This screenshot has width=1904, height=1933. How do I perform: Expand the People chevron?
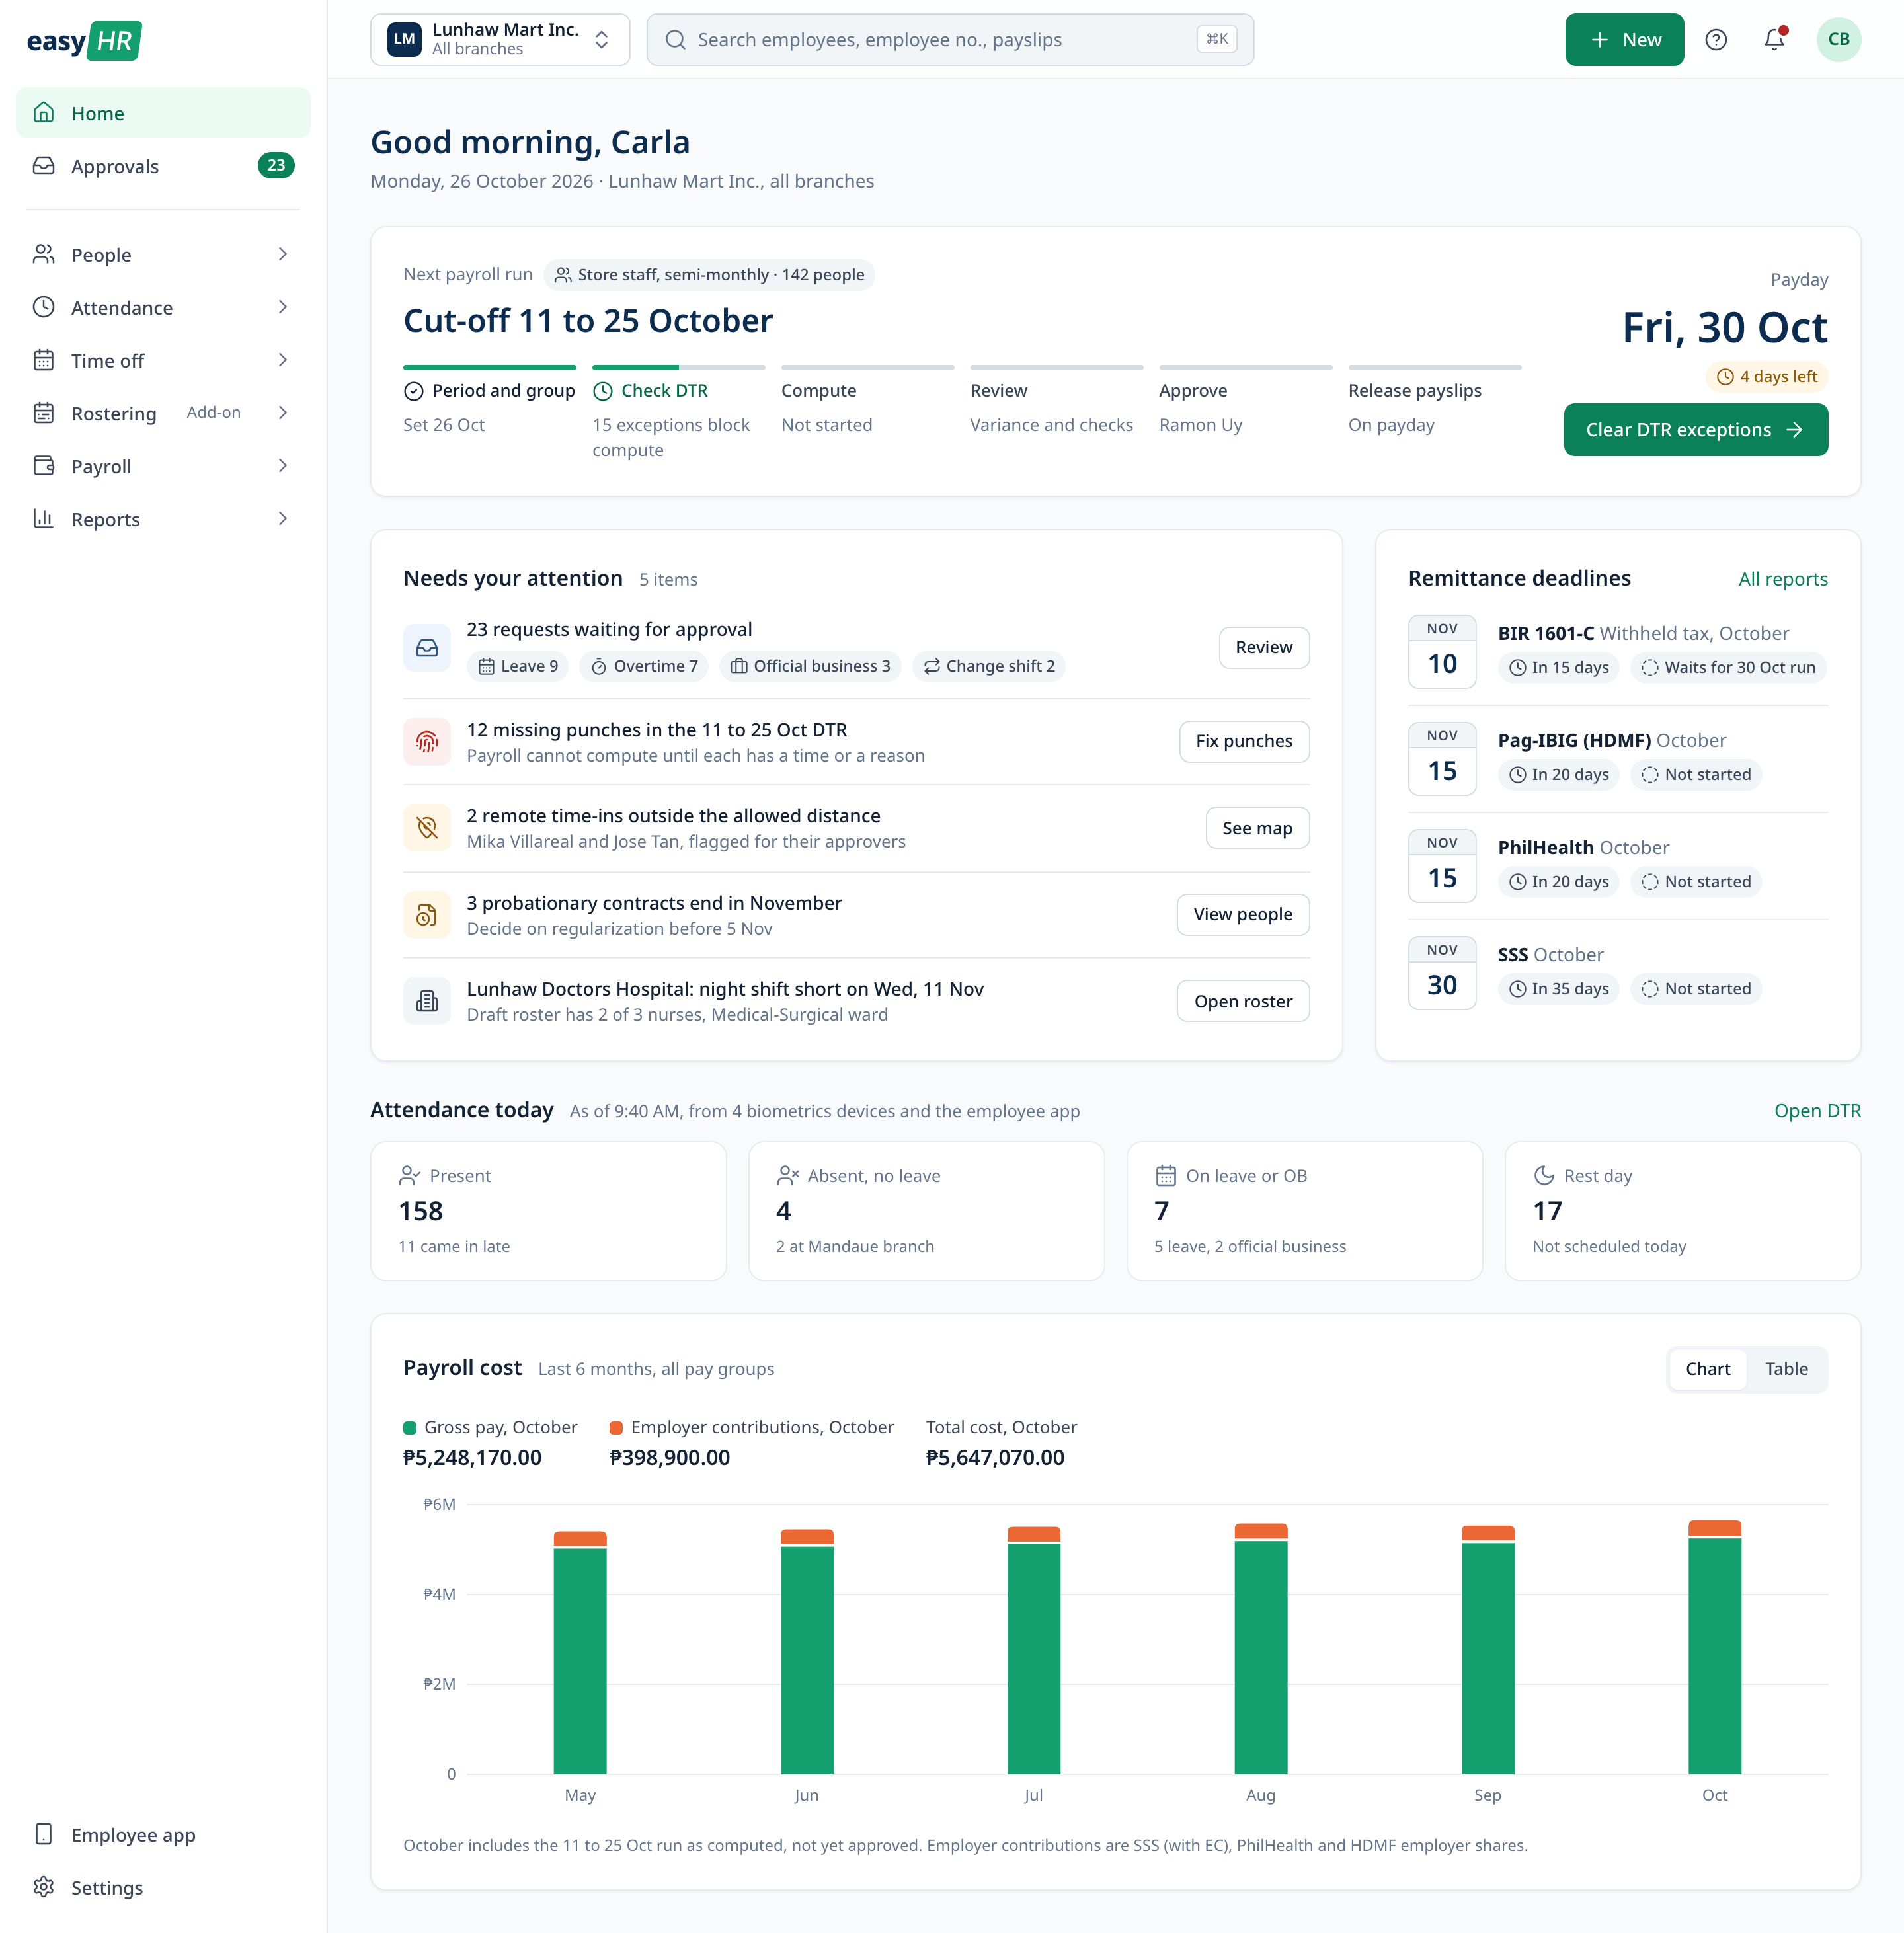point(283,254)
